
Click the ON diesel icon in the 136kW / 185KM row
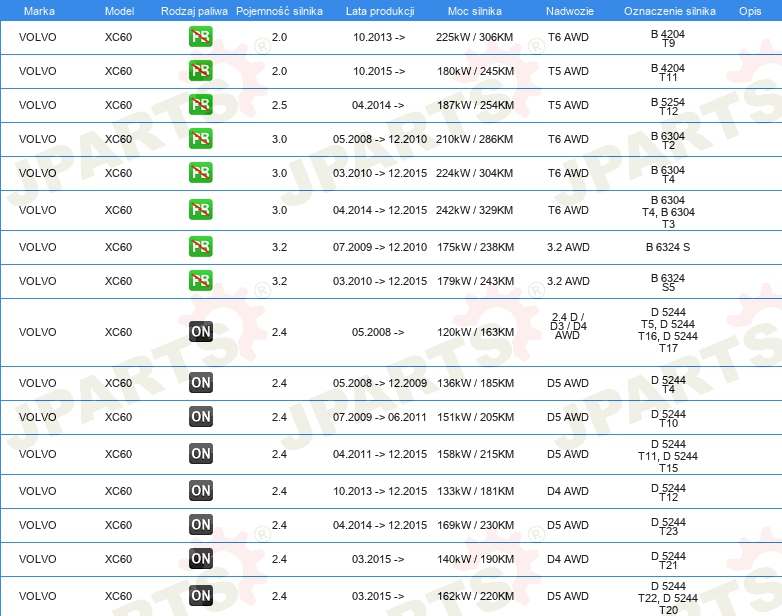pos(201,383)
